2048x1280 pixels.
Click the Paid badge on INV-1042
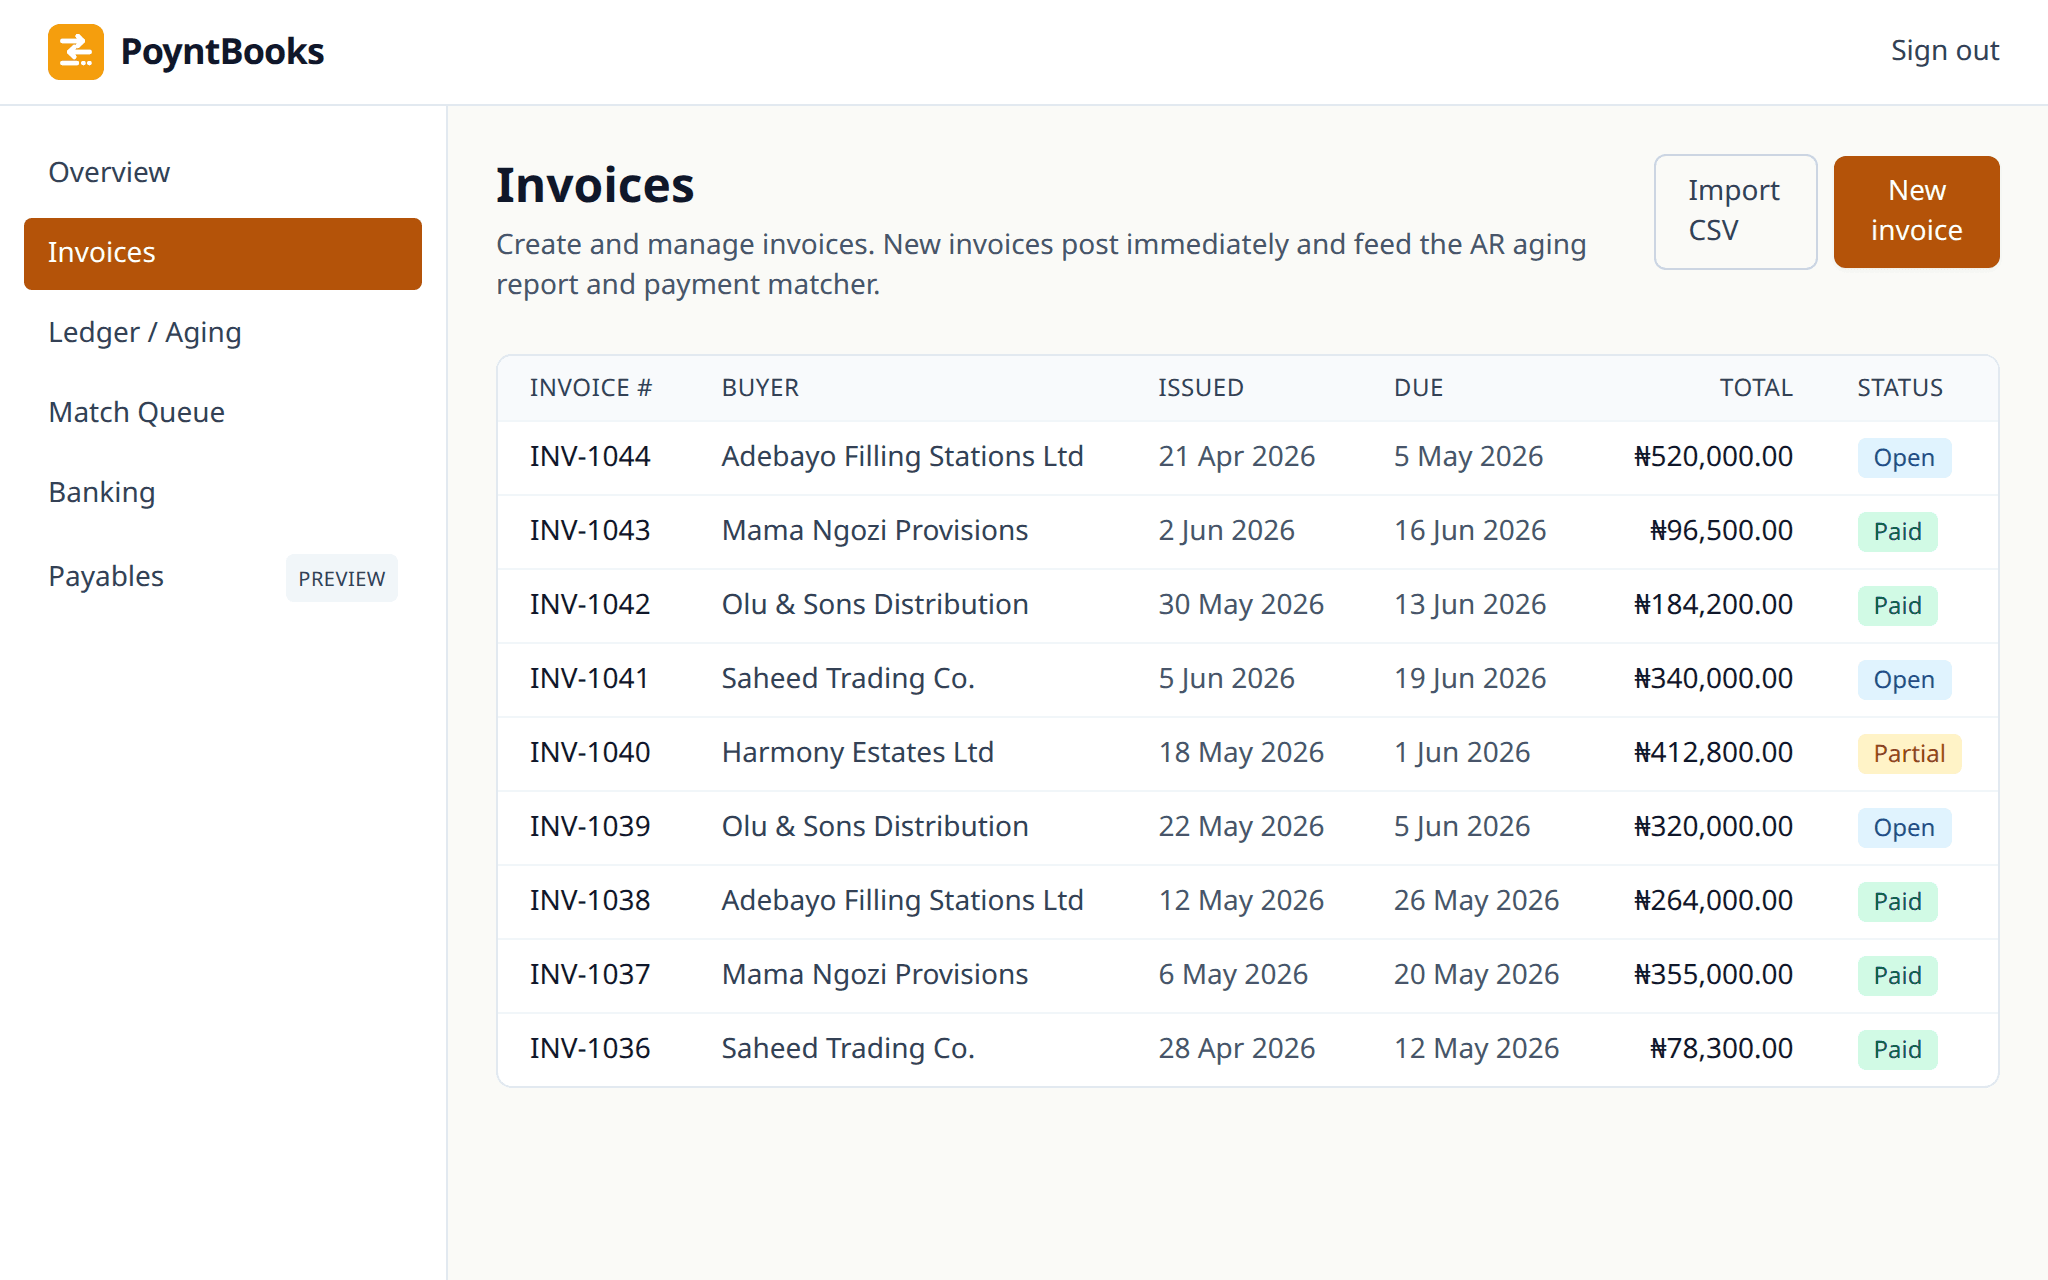[x=1897, y=606]
